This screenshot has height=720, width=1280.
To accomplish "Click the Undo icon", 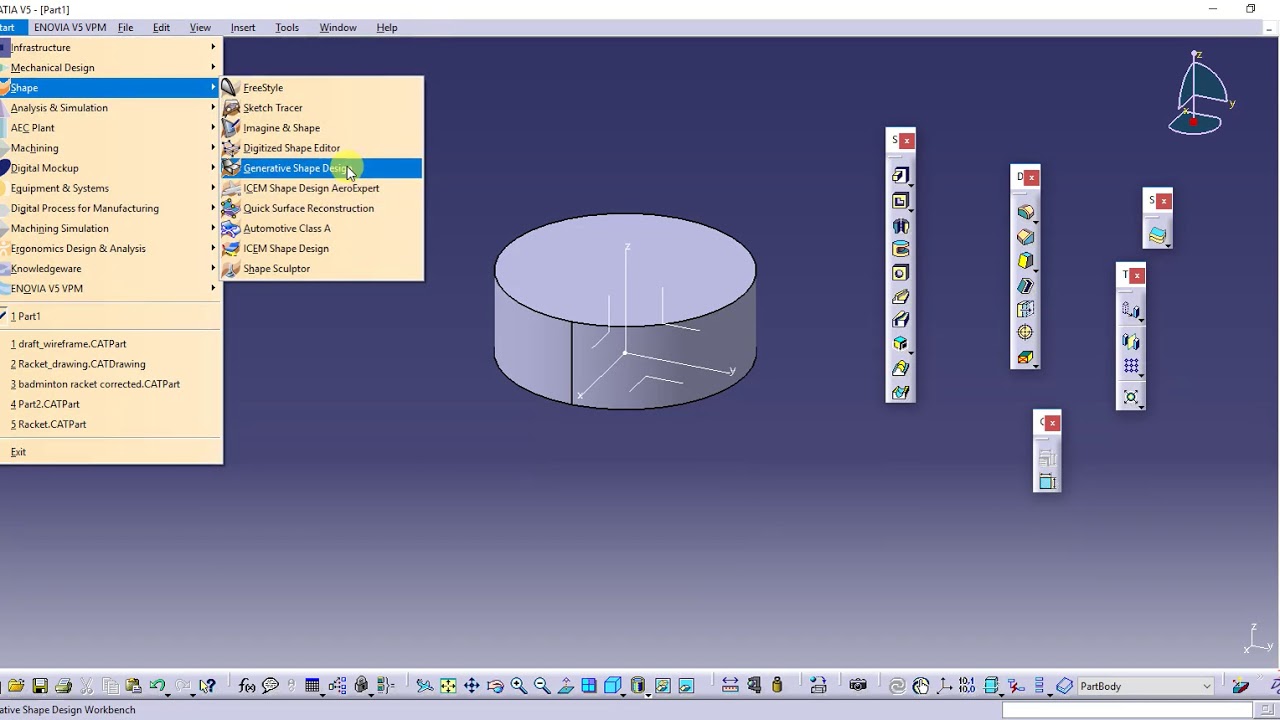I will pos(157,686).
